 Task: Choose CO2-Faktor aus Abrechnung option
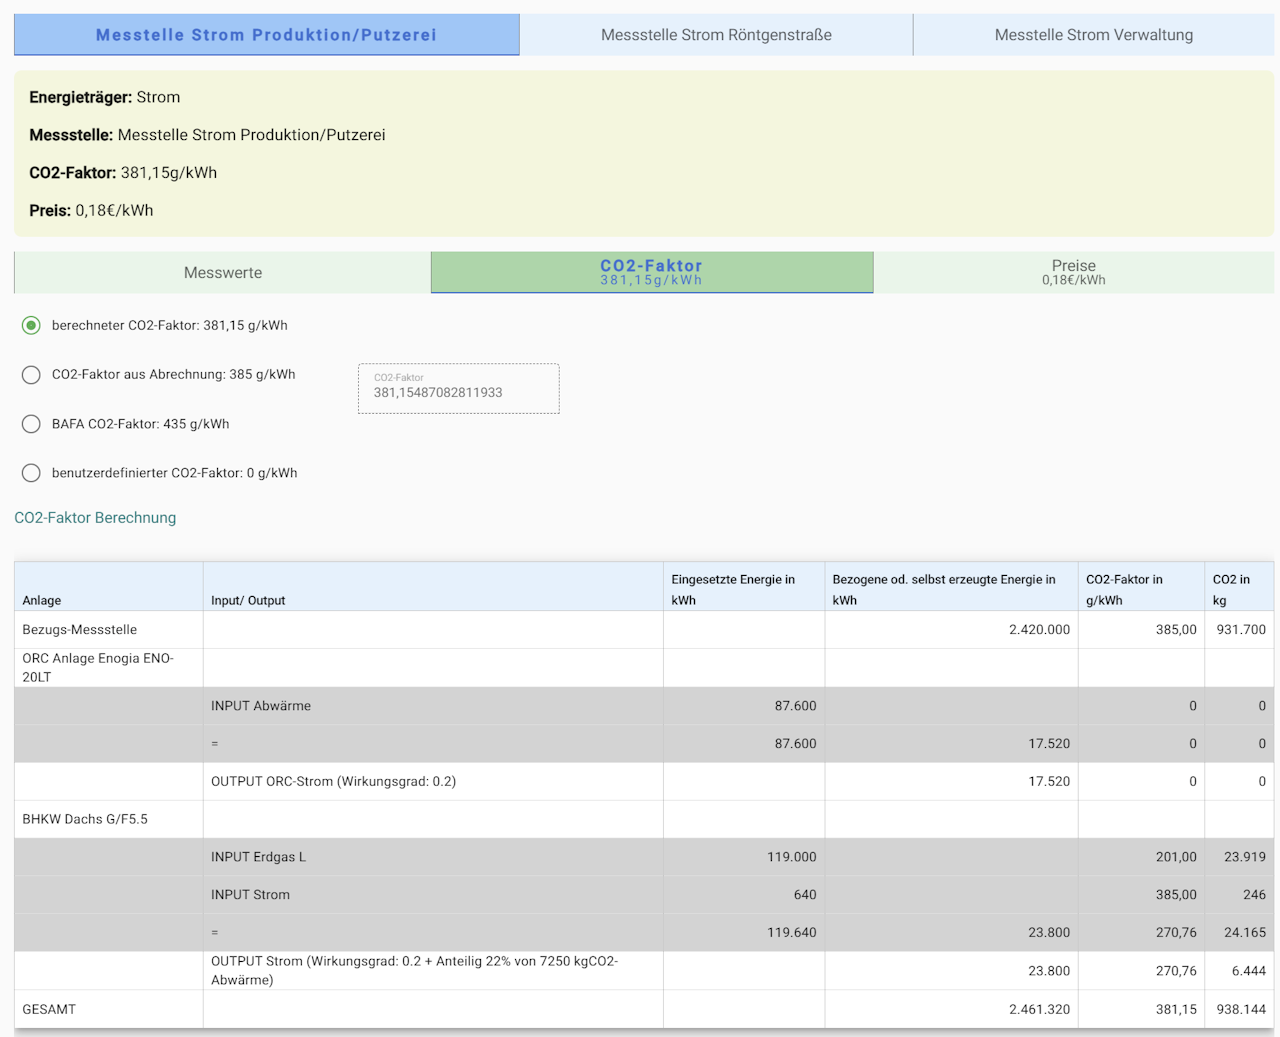pyautogui.click(x=32, y=375)
